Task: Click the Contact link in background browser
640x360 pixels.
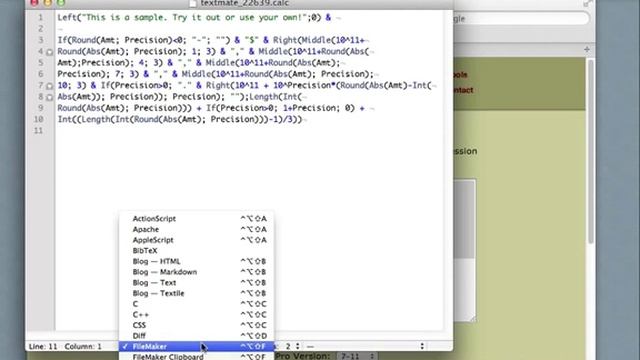Action: [x=463, y=90]
